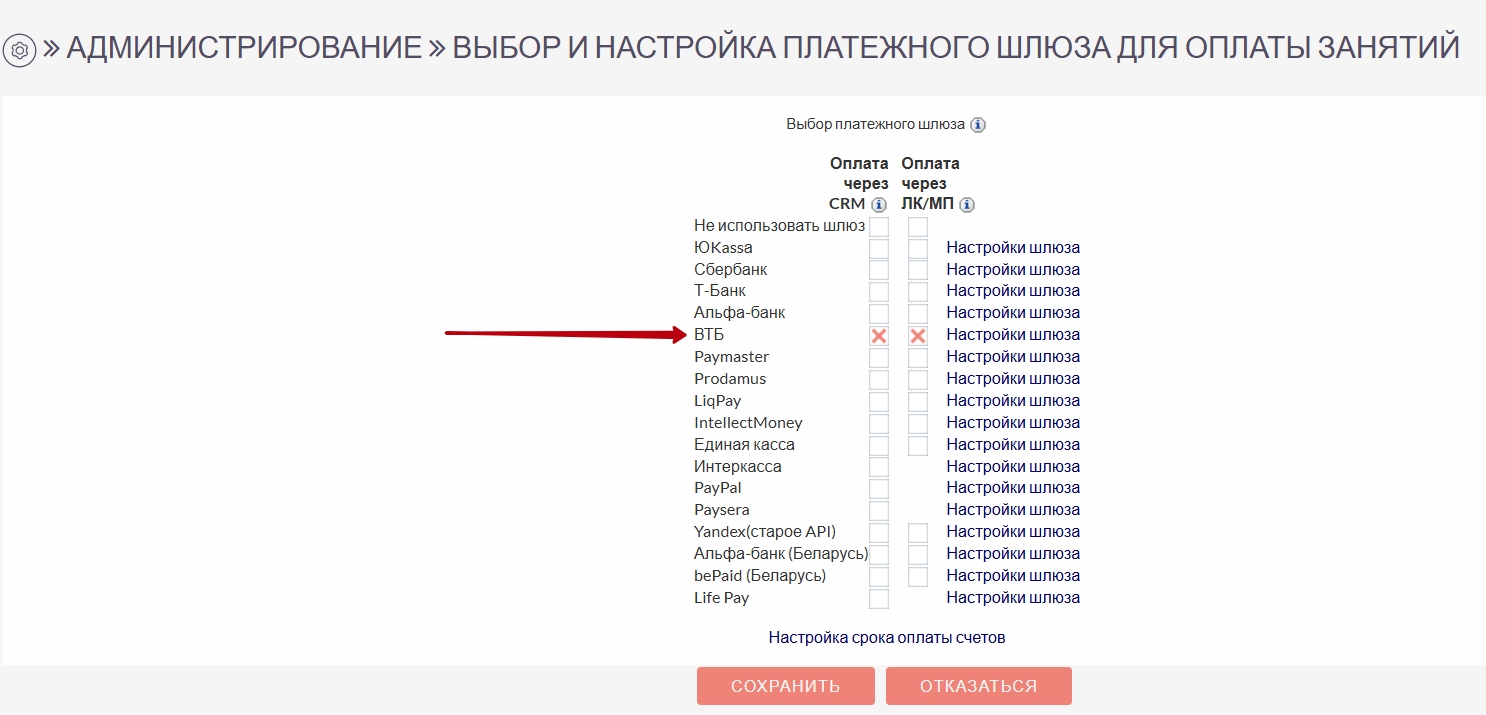Open Настройки шлюза for Сбербанк
1486x715 pixels.
(x=1013, y=270)
